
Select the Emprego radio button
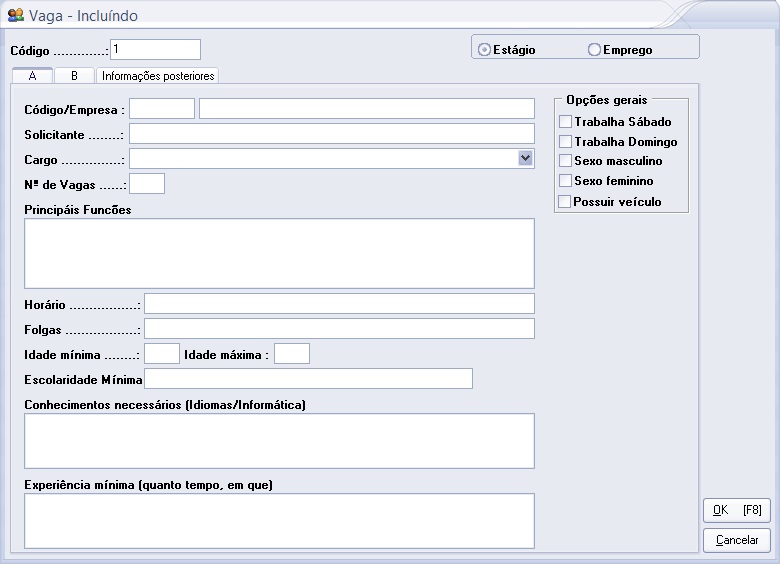(x=595, y=49)
